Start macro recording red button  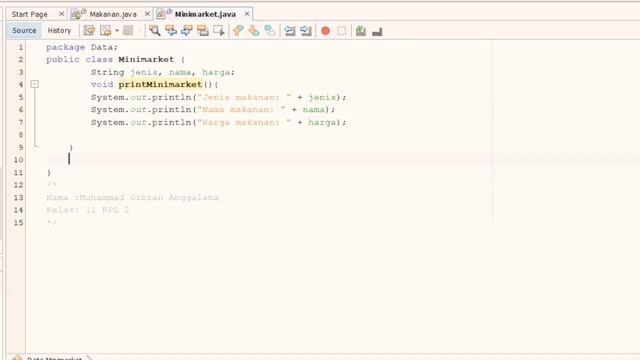pyautogui.click(x=325, y=31)
